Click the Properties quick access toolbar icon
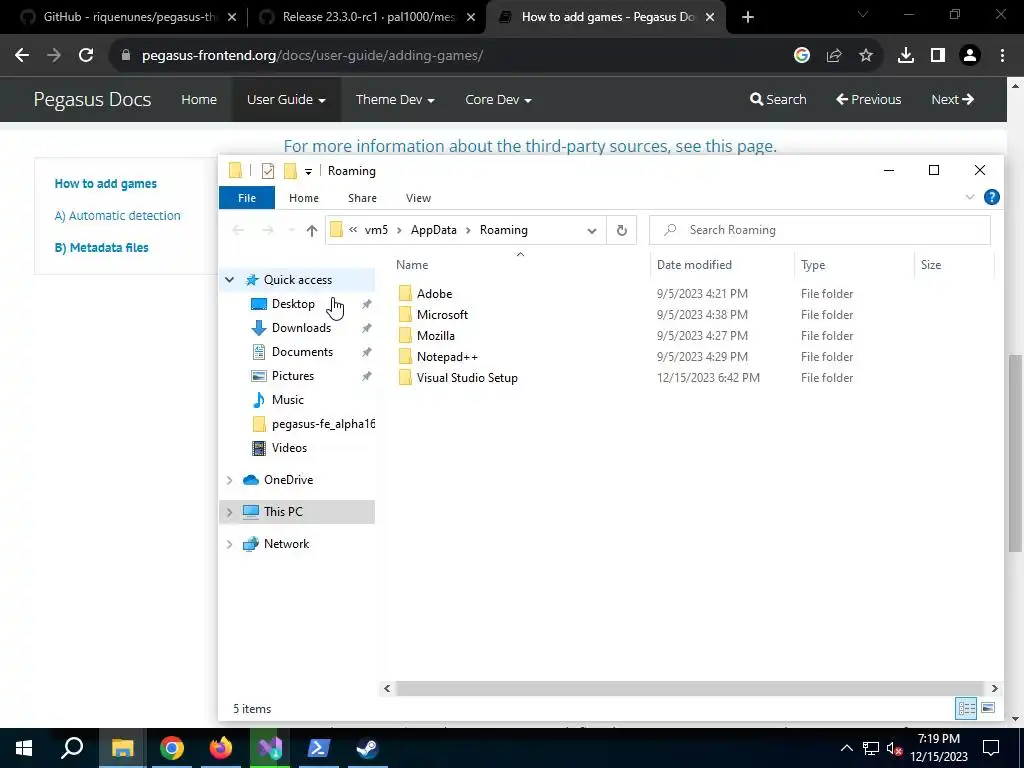1024x768 pixels. pyautogui.click(x=268, y=171)
